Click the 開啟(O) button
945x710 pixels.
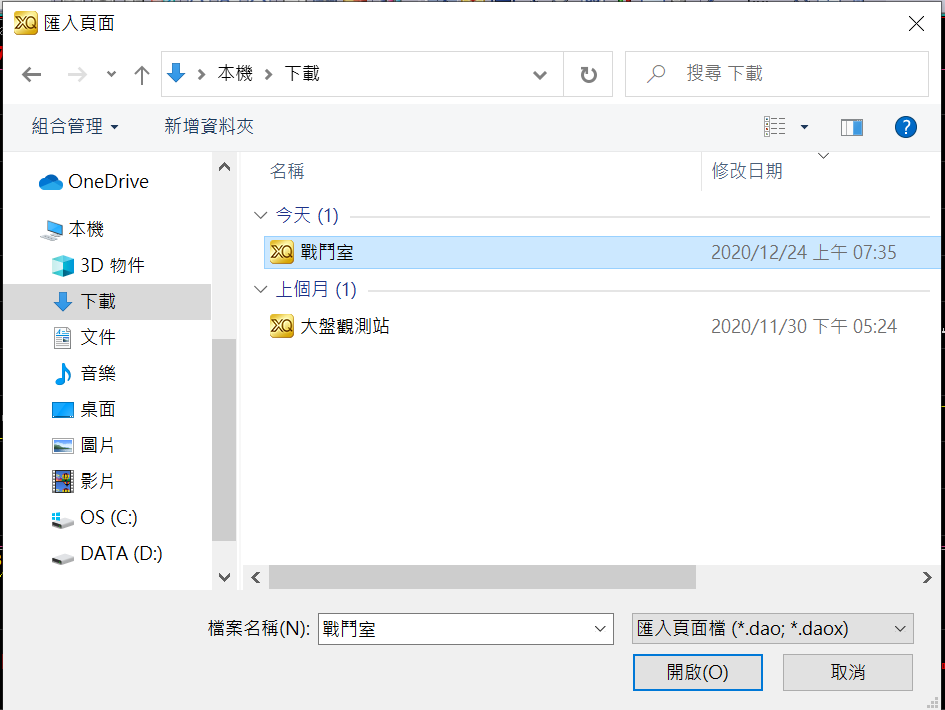(x=698, y=672)
